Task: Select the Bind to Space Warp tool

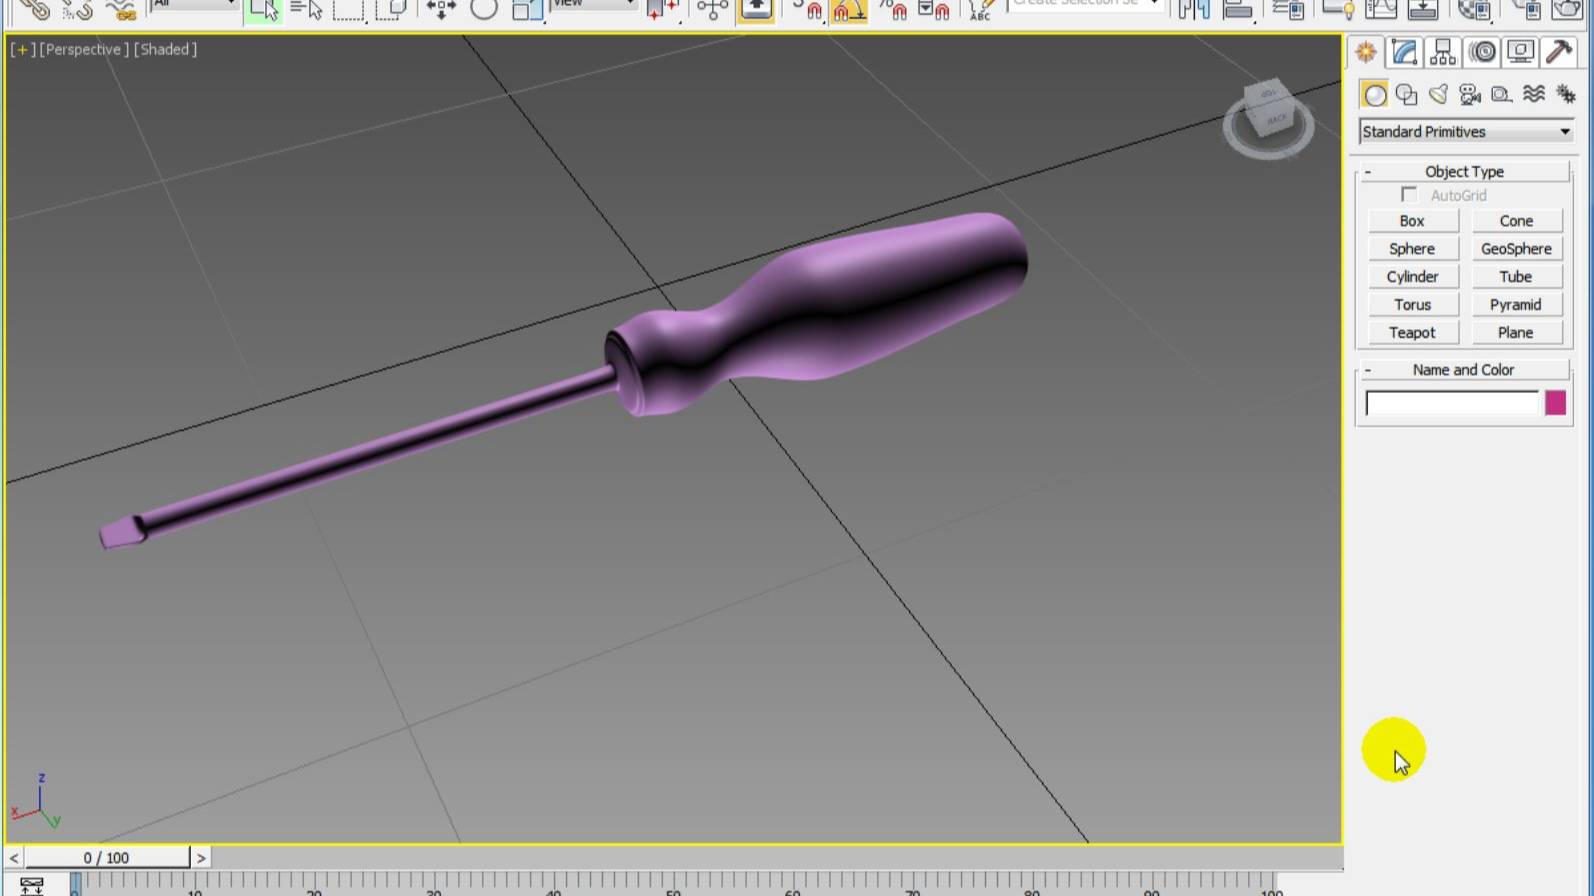Action: click(121, 9)
